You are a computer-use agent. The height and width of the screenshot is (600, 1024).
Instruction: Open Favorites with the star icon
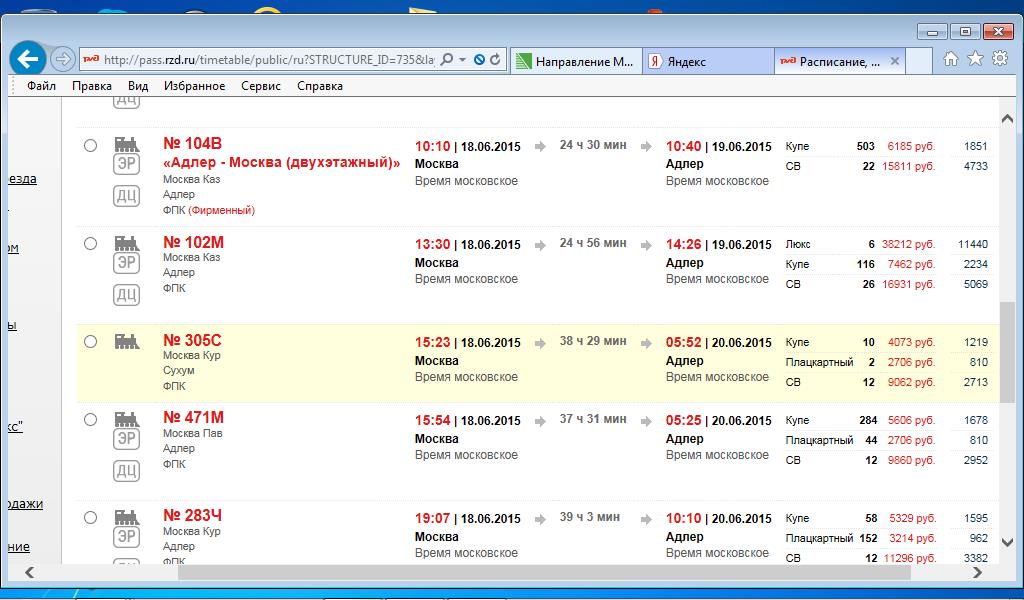[975, 60]
